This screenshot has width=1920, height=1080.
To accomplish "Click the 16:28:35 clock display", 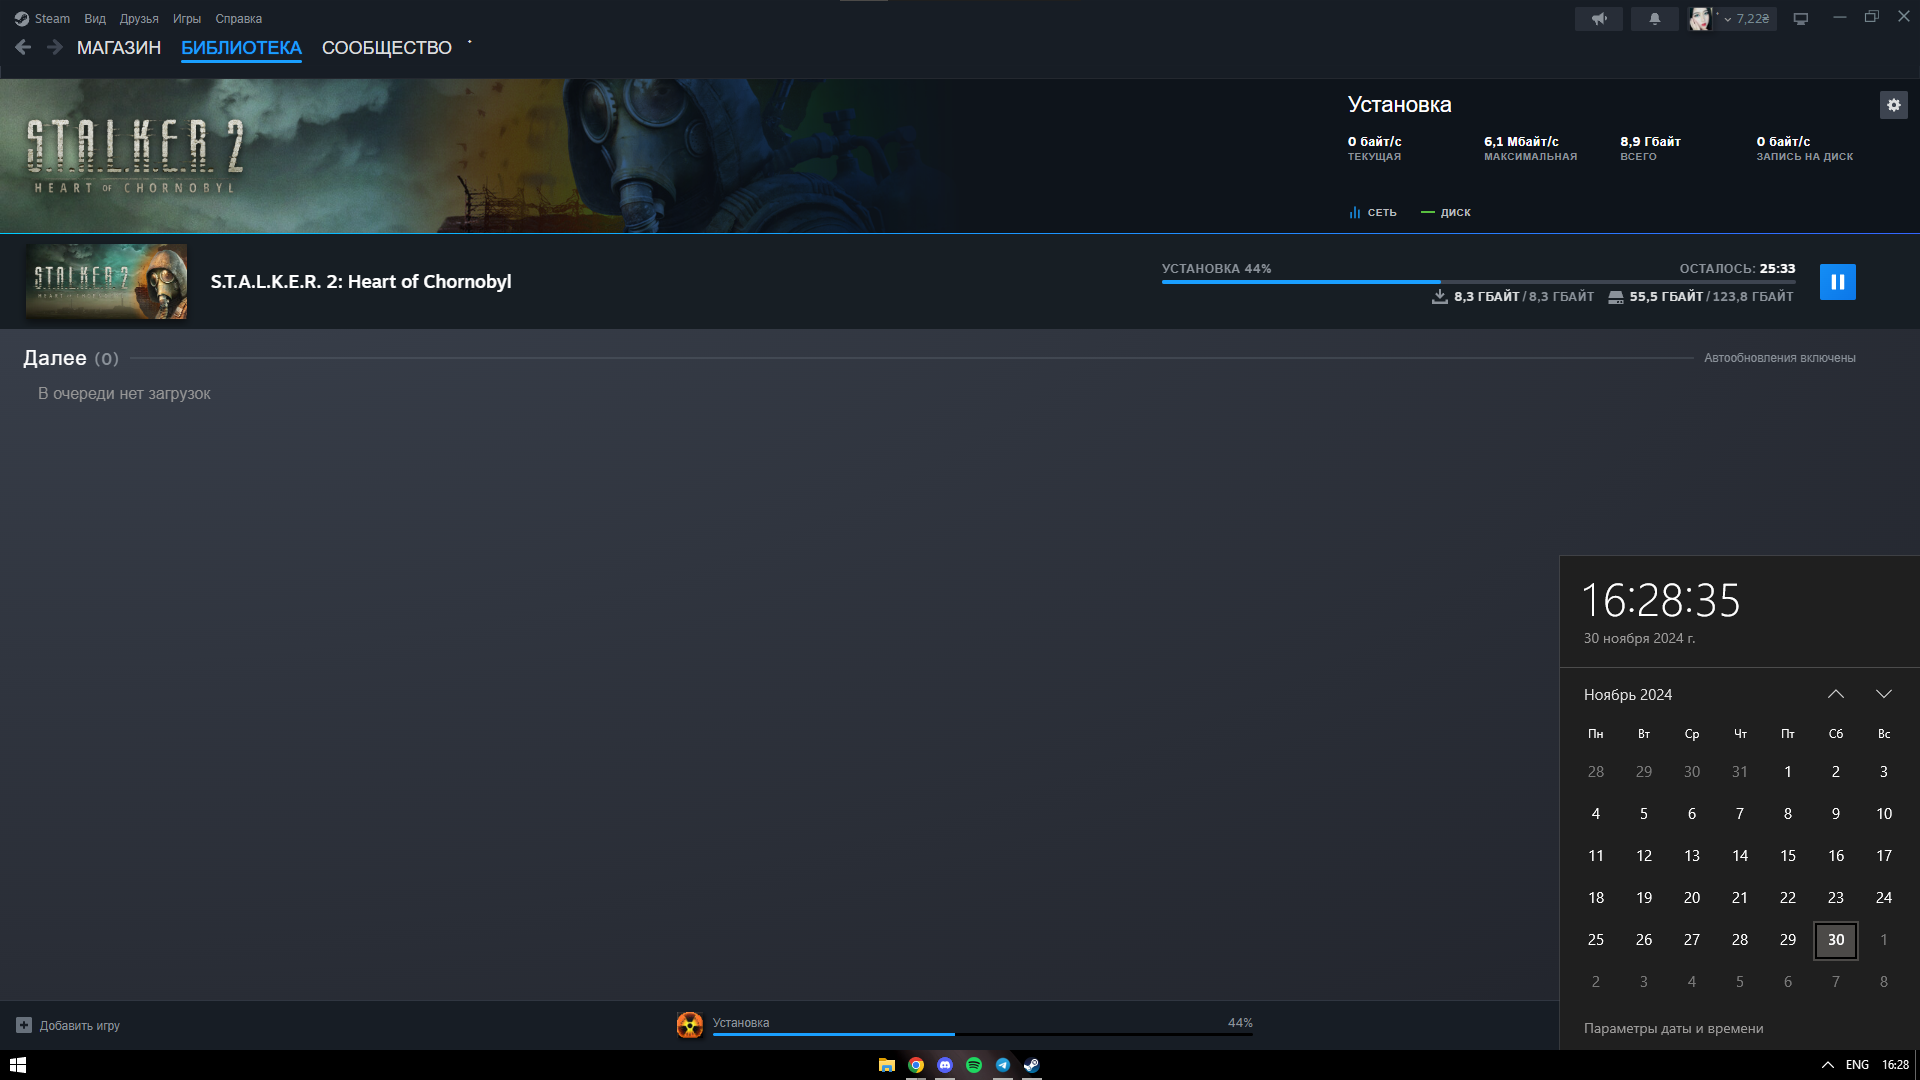I will click(x=1661, y=600).
